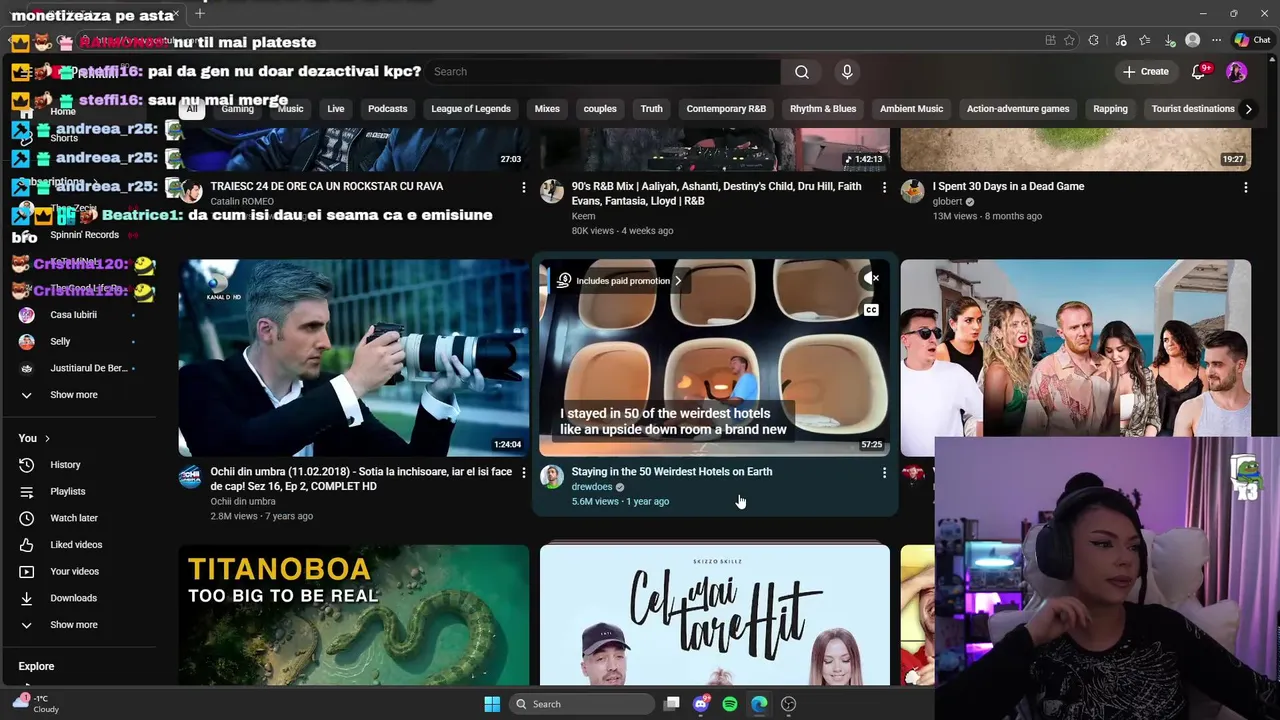Open Spinnin' Records subscription

click(85, 235)
